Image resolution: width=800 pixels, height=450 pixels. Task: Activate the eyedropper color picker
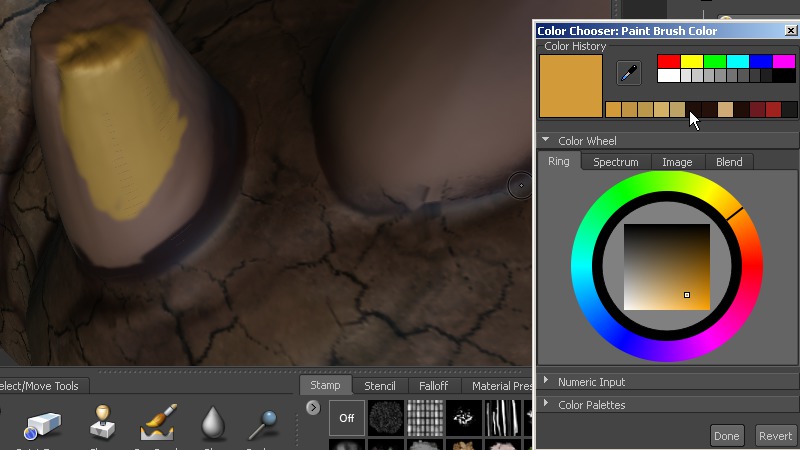[629, 72]
